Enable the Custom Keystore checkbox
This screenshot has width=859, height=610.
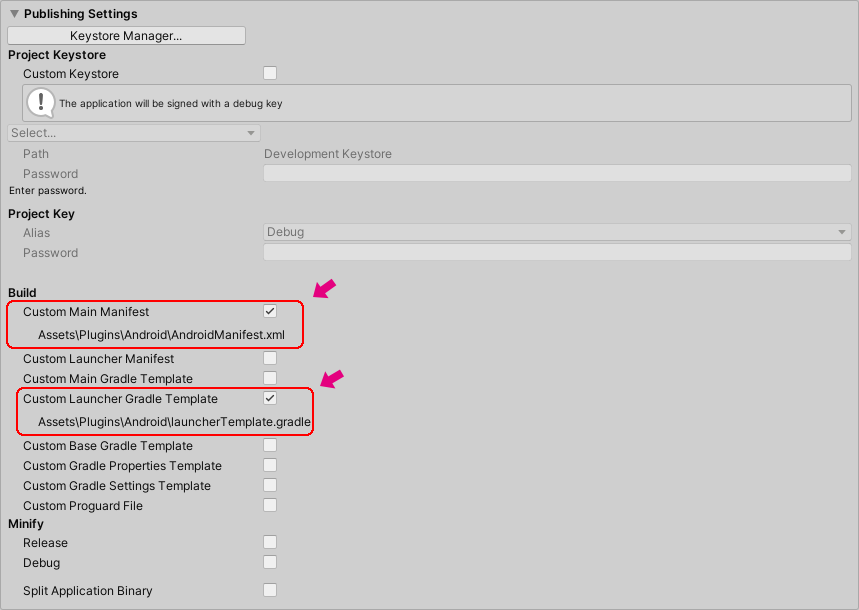(270, 73)
